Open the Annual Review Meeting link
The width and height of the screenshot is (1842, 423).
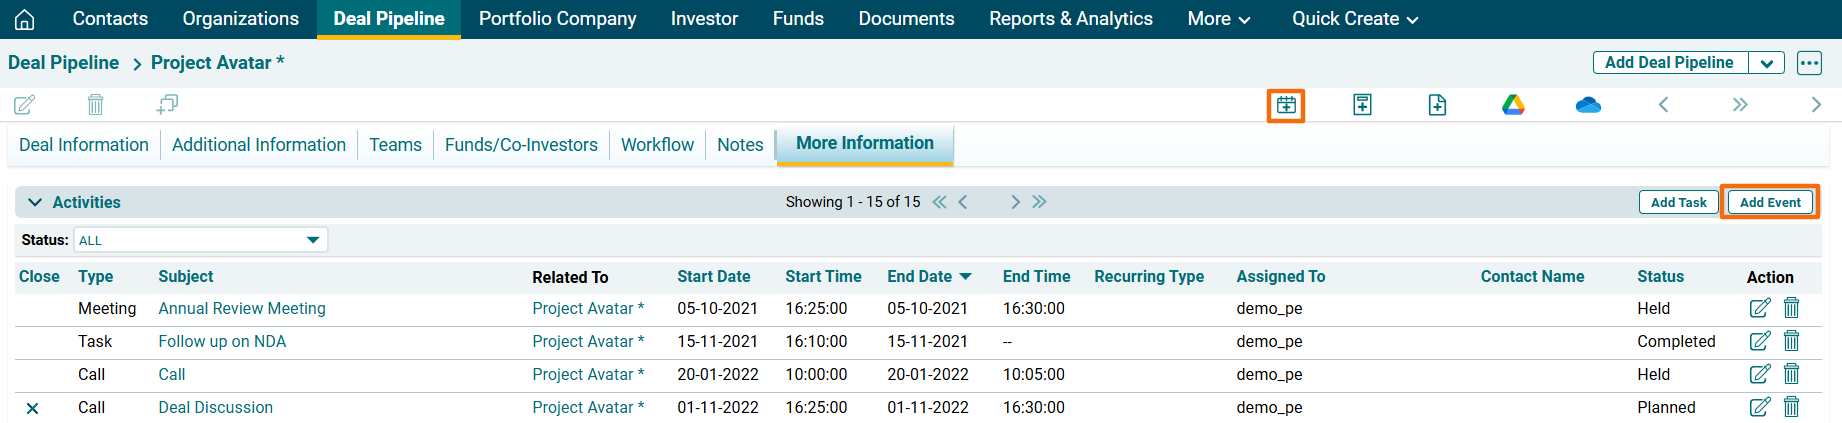point(242,308)
